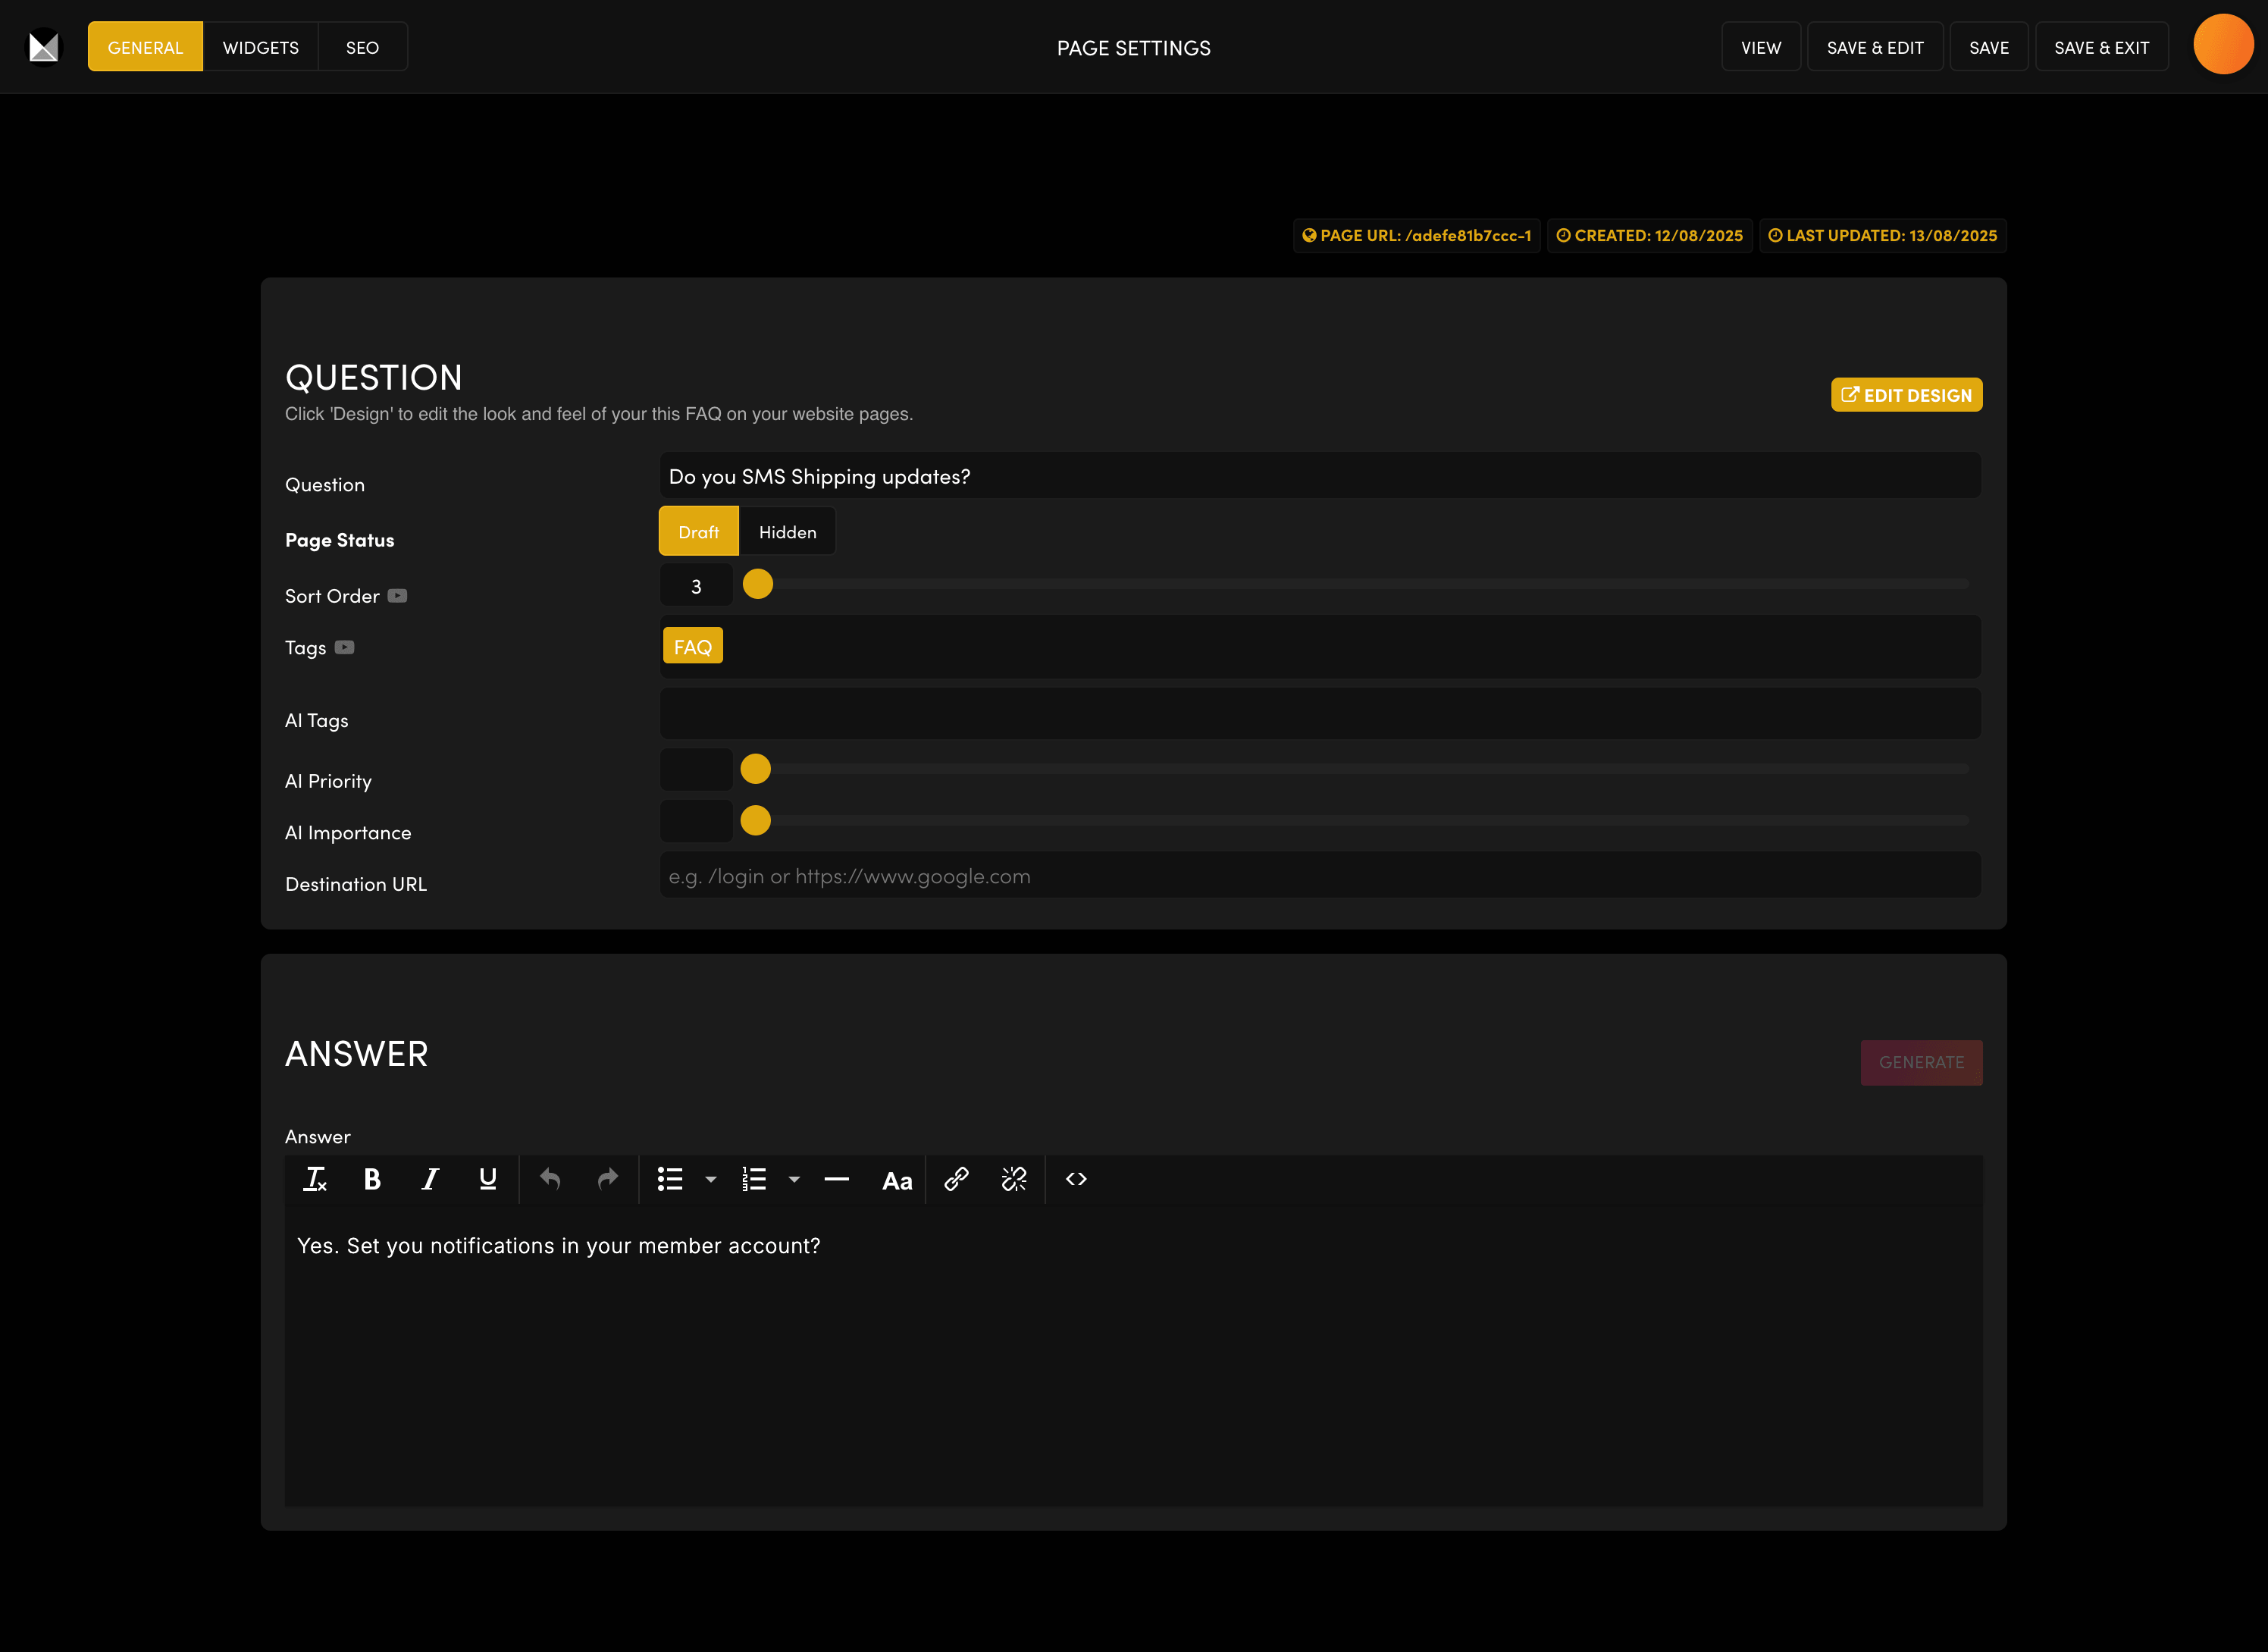The height and width of the screenshot is (1652, 2268).
Task: Switch to the General tab
Action: 145,47
